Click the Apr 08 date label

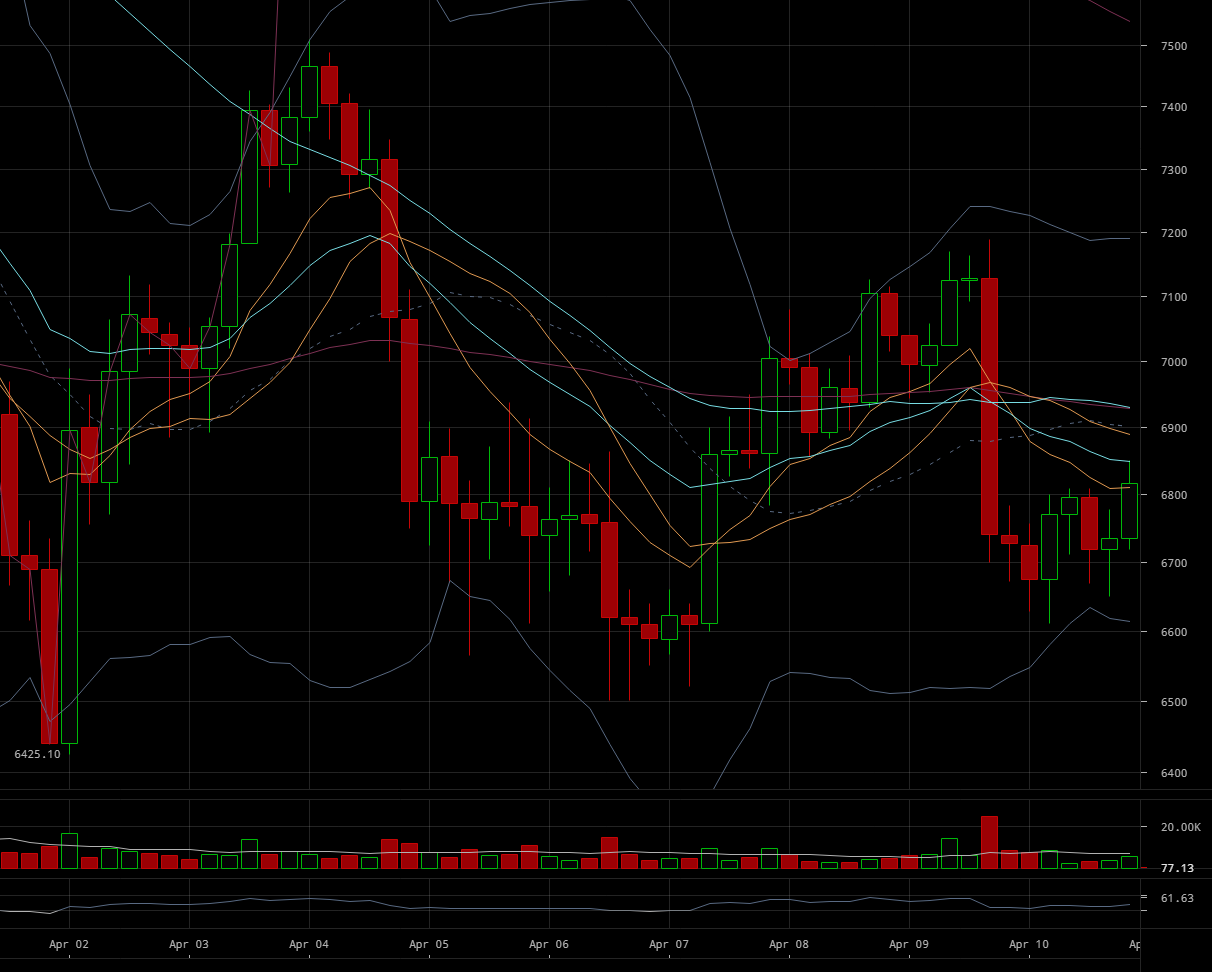click(789, 945)
